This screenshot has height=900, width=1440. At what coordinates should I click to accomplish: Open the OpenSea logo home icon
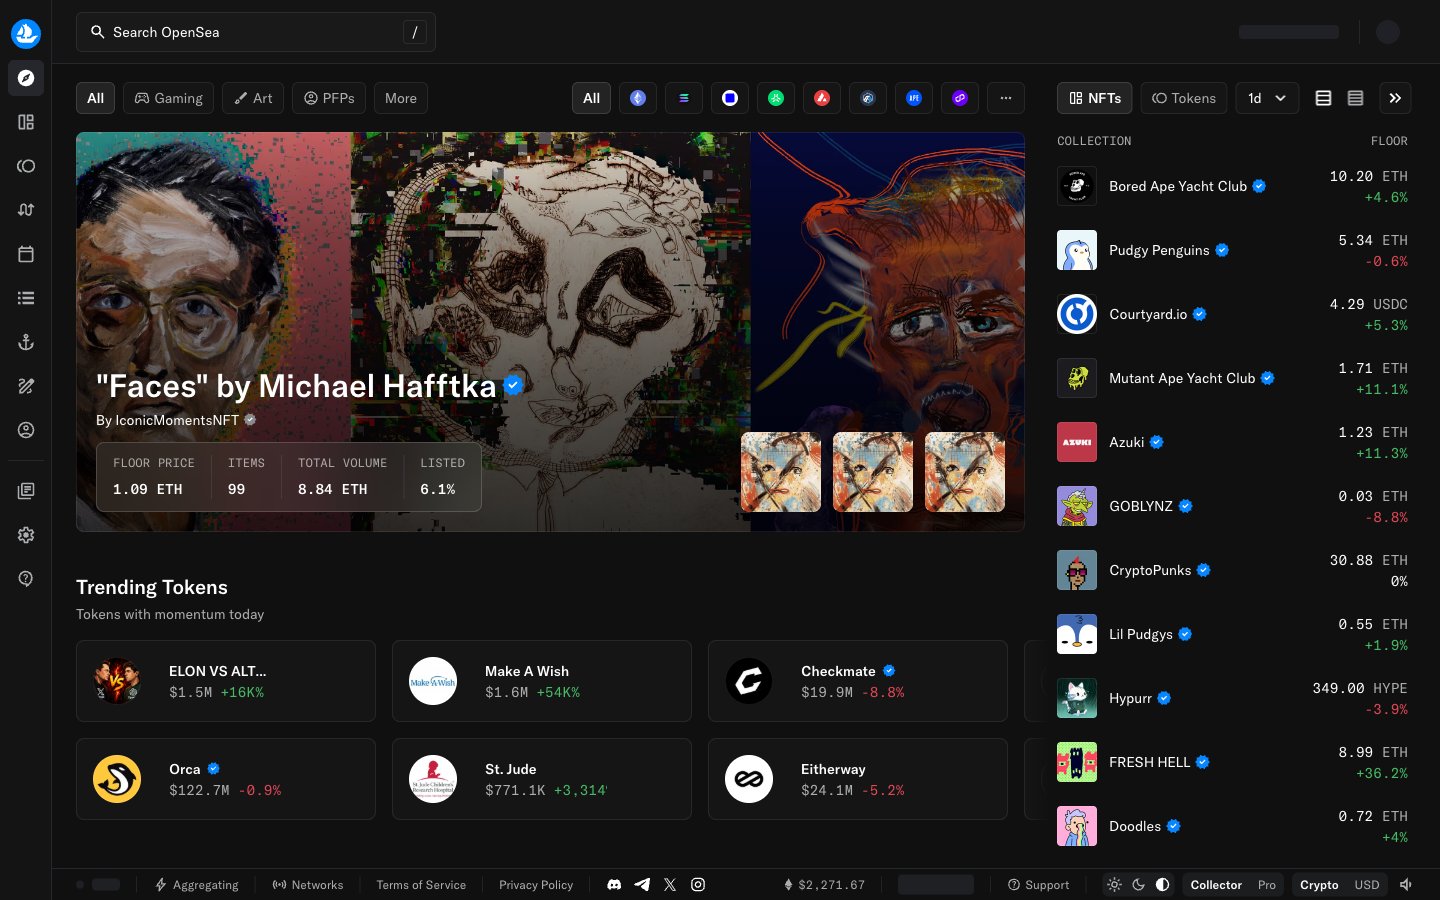pyautogui.click(x=26, y=33)
